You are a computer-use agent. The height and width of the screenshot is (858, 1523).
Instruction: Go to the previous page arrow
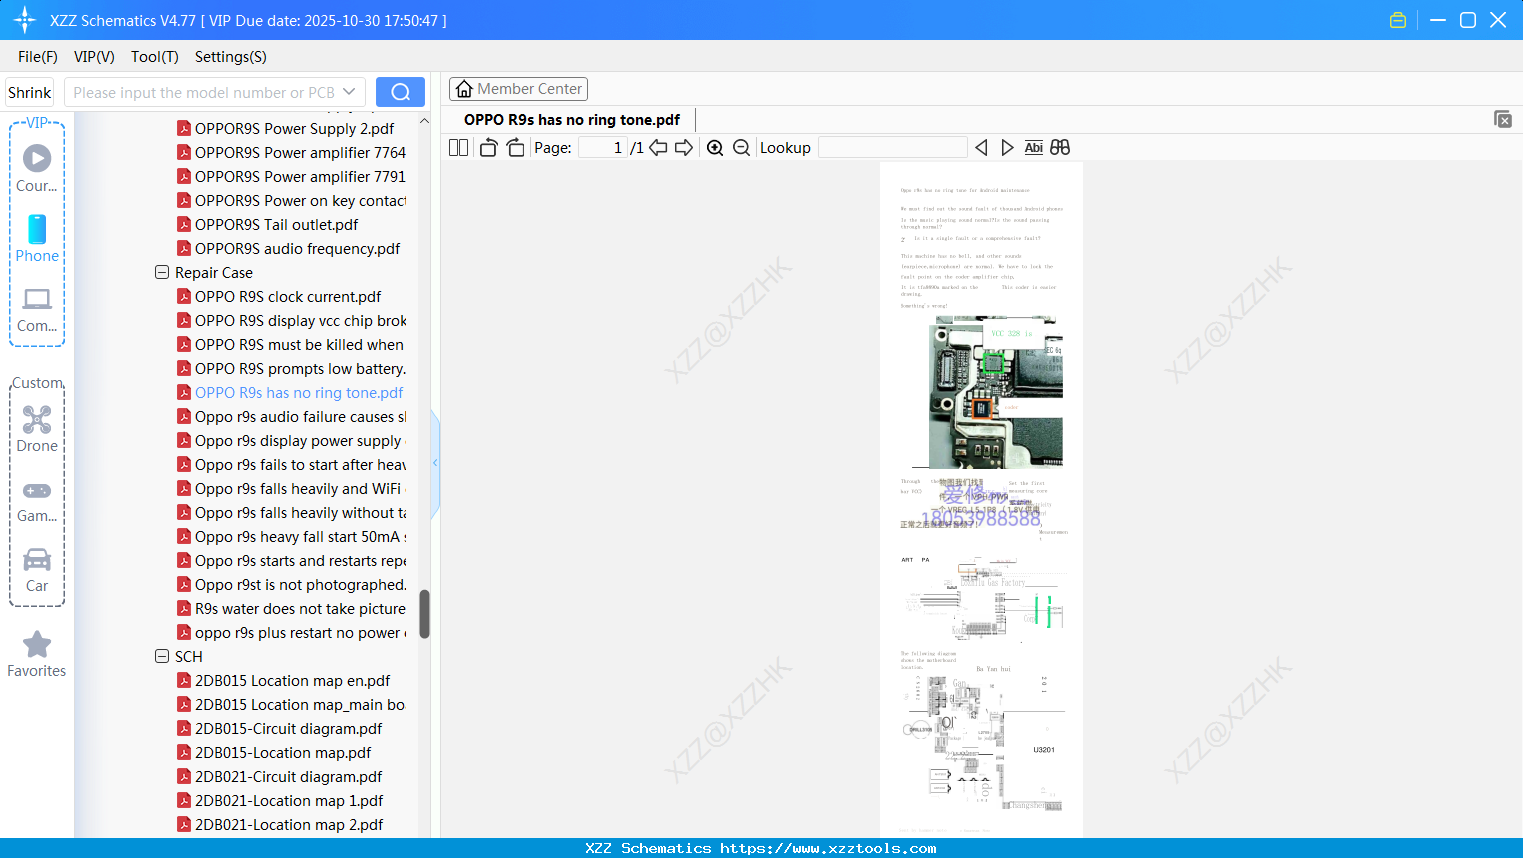pos(658,148)
